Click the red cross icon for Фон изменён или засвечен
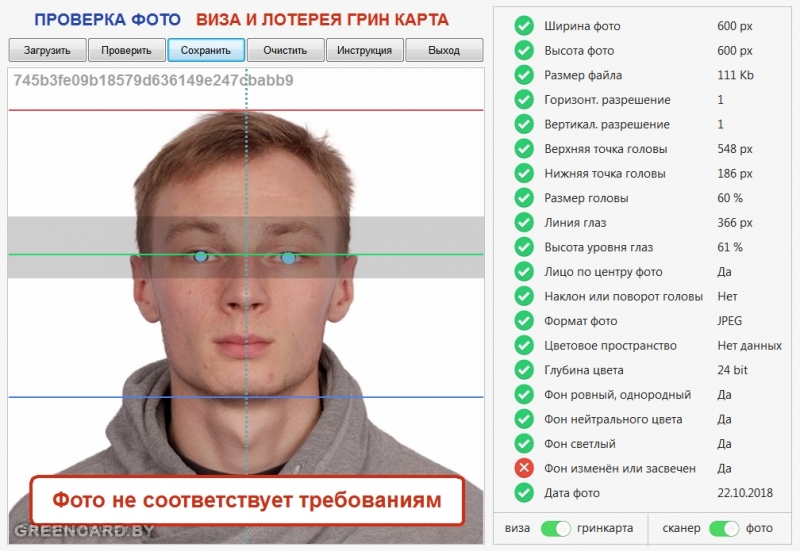Viewport: 800px width, 551px height. point(524,468)
